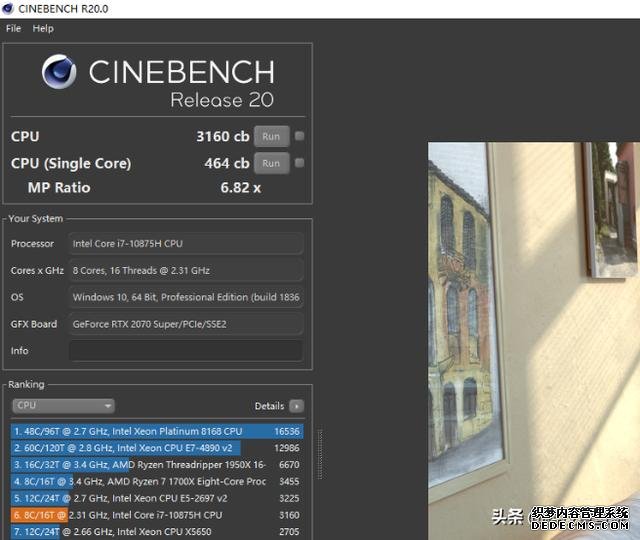Click the Processor field showing i7-10875H
This screenshot has height=540, width=640.
point(186,244)
